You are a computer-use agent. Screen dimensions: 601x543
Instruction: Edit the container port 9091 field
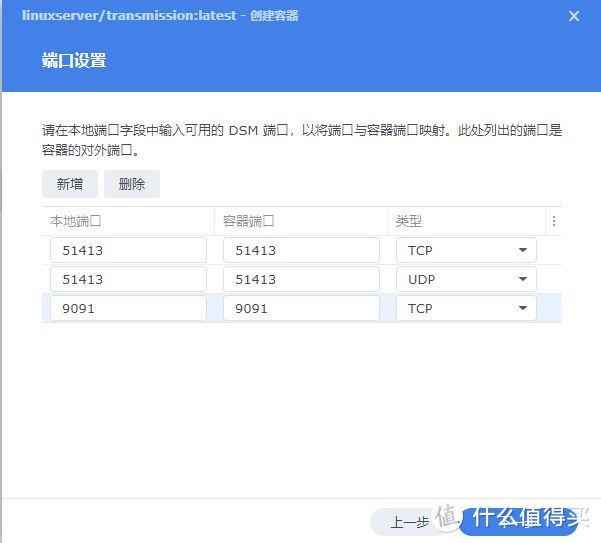point(301,308)
